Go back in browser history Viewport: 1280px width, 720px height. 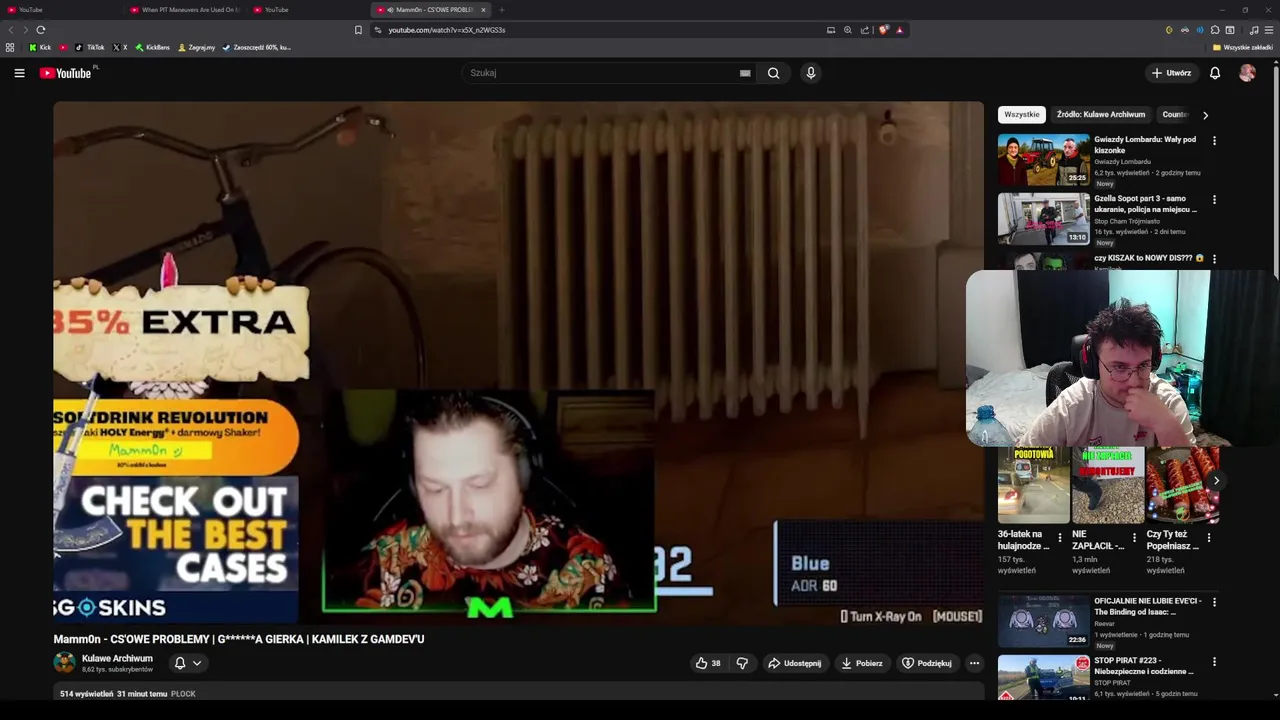[x=11, y=30]
